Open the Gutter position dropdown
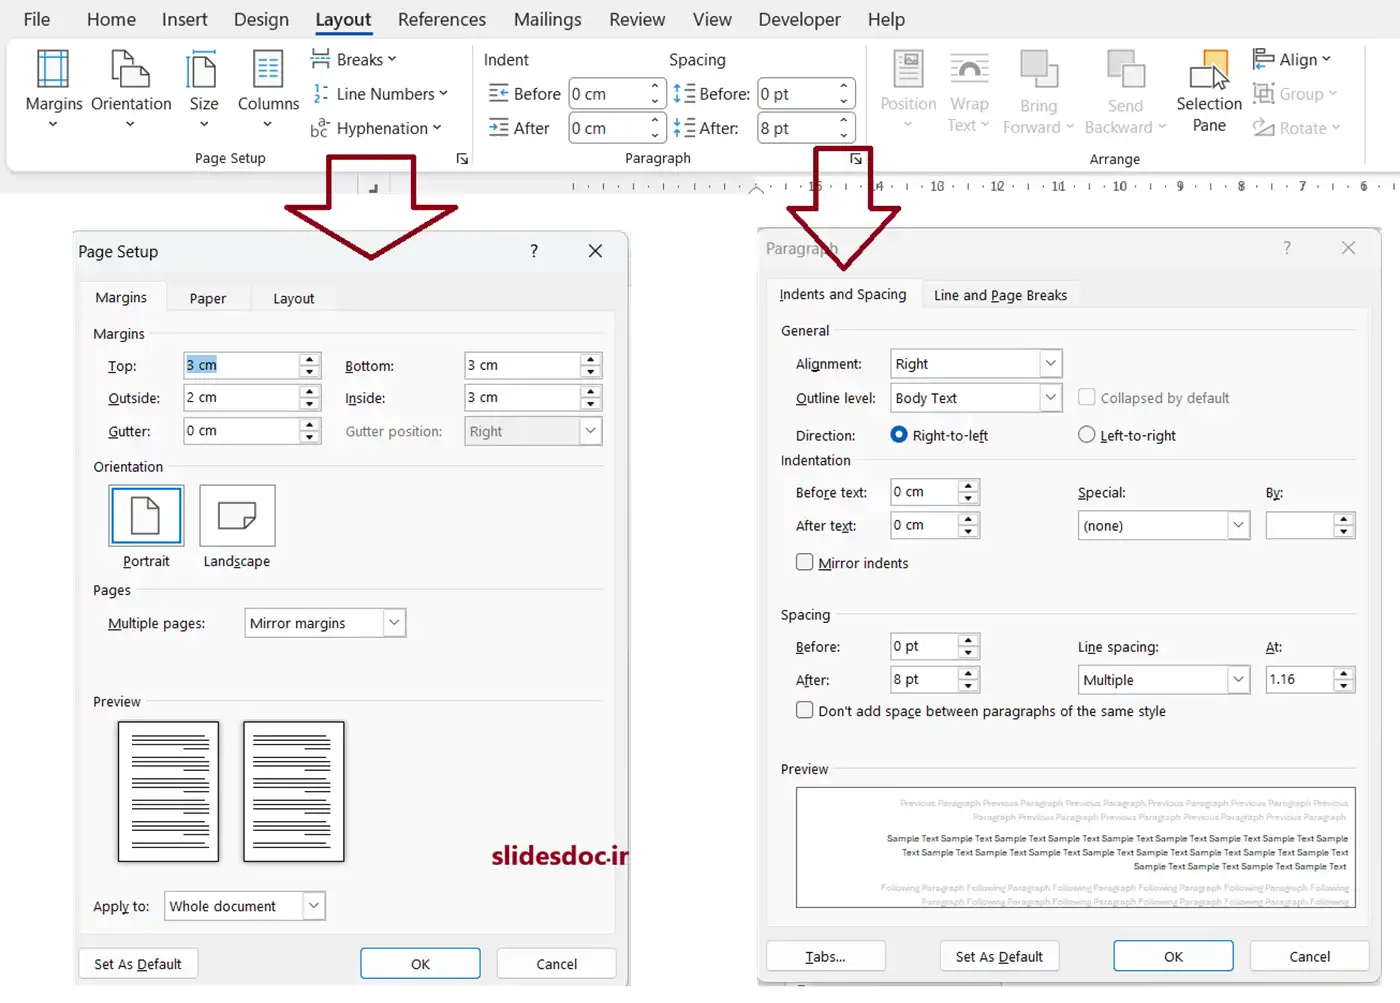Viewport: 1400px width, 1003px height. click(590, 431)
